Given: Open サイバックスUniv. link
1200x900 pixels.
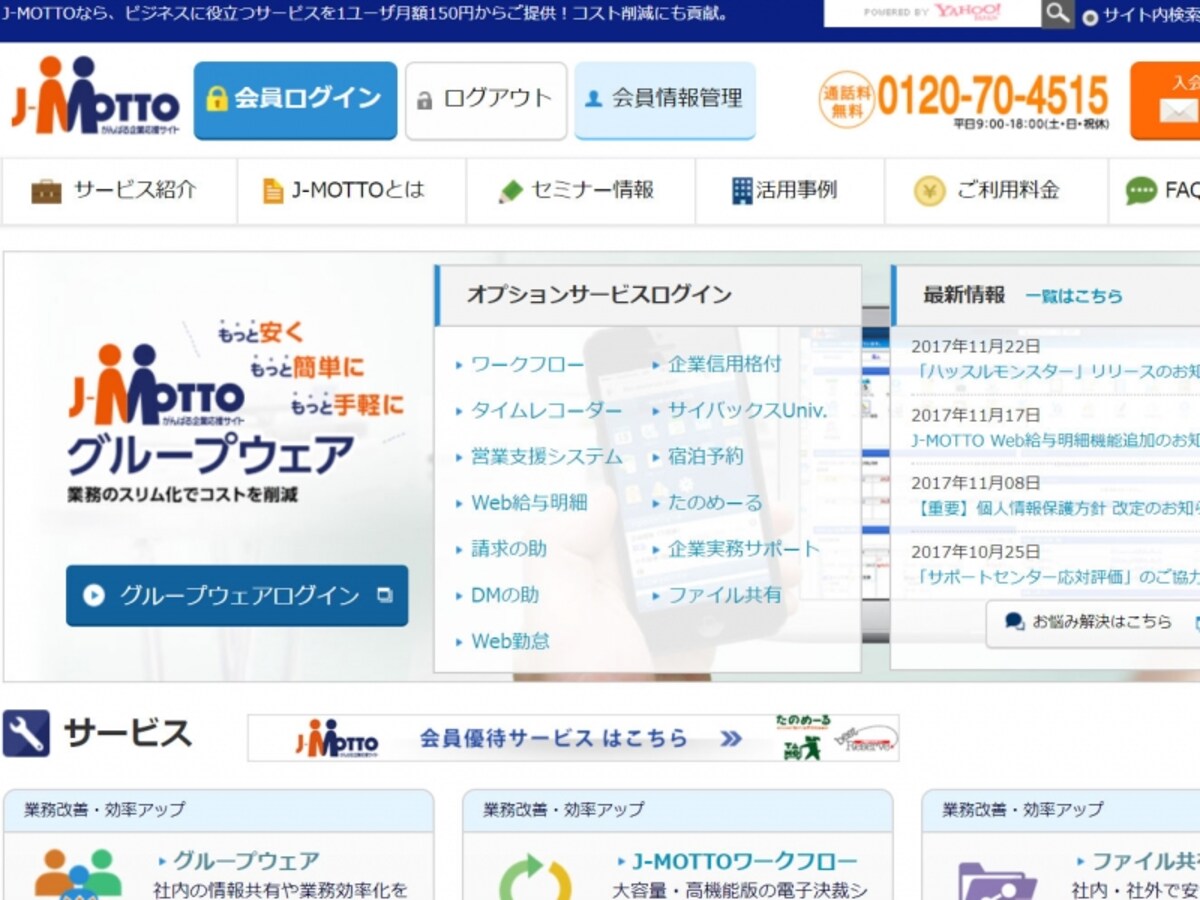Looking at the screenshot, I should tap(748, 411).
